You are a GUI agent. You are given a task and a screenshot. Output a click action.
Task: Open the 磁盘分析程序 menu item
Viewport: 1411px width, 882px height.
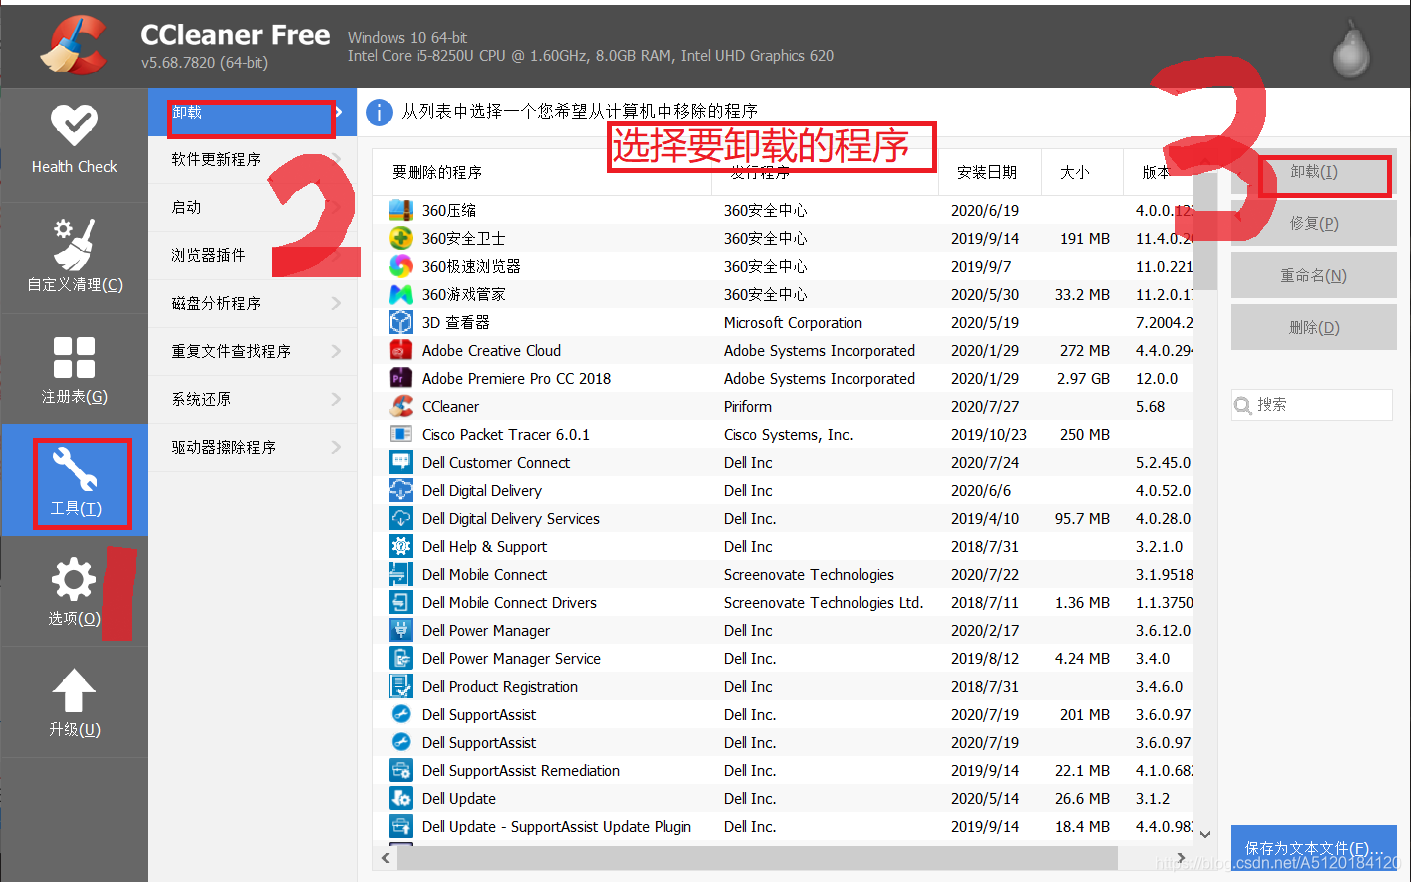(x=252, y=303)
